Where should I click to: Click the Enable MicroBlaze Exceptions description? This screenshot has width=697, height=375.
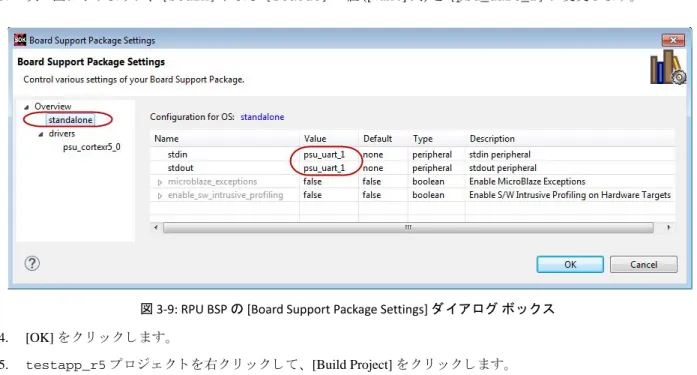[527, 182]
